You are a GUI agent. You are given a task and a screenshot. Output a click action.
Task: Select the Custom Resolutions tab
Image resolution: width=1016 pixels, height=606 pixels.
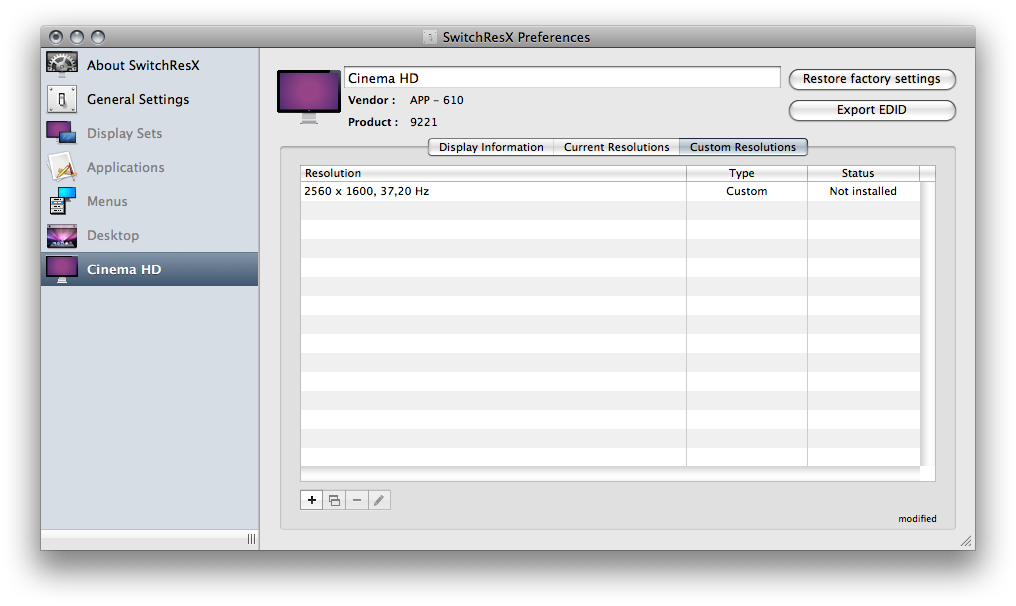pyautogui.click(x=743, y=147)
